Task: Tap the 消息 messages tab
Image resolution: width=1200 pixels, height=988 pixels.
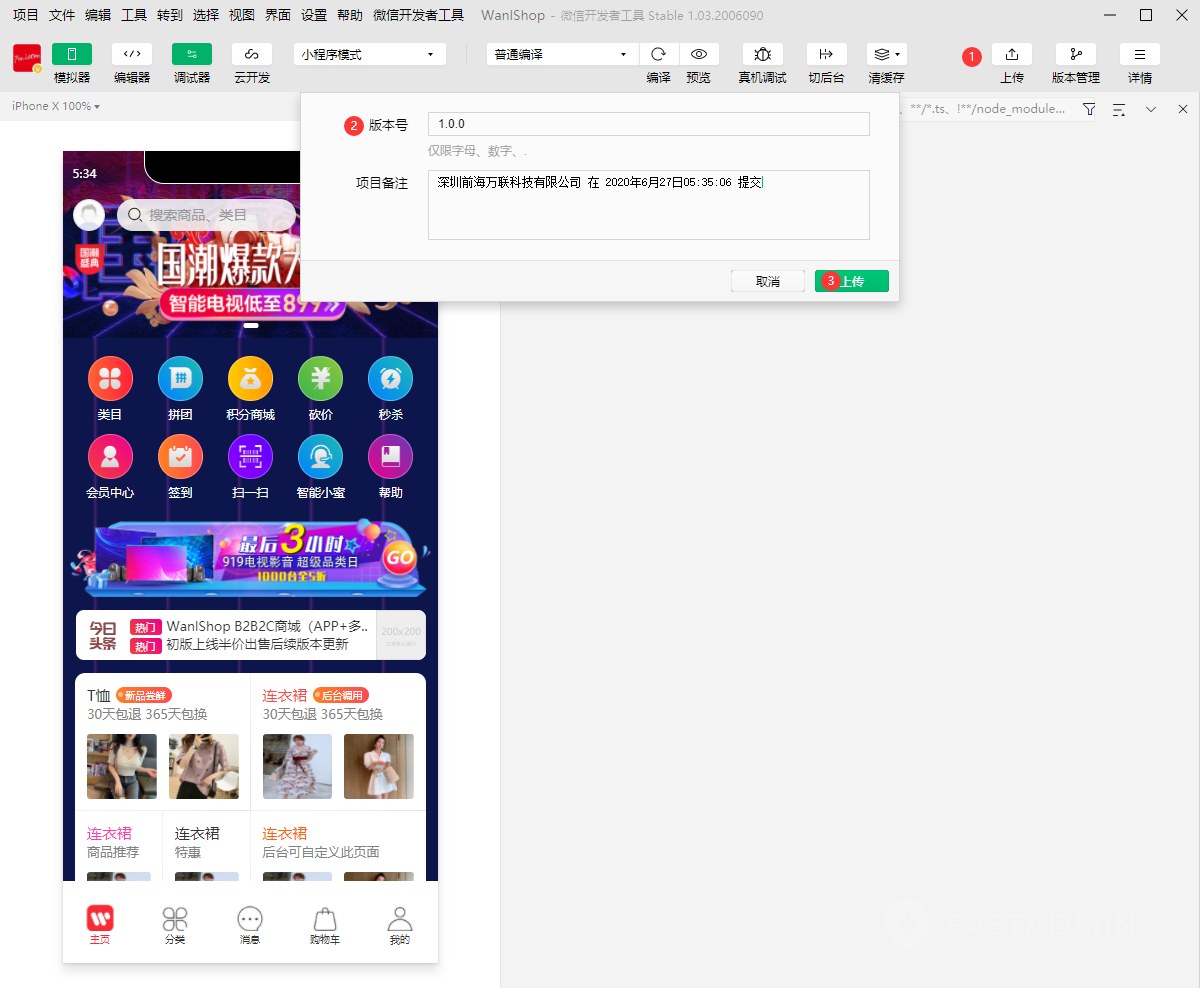Action: (250, 925)
